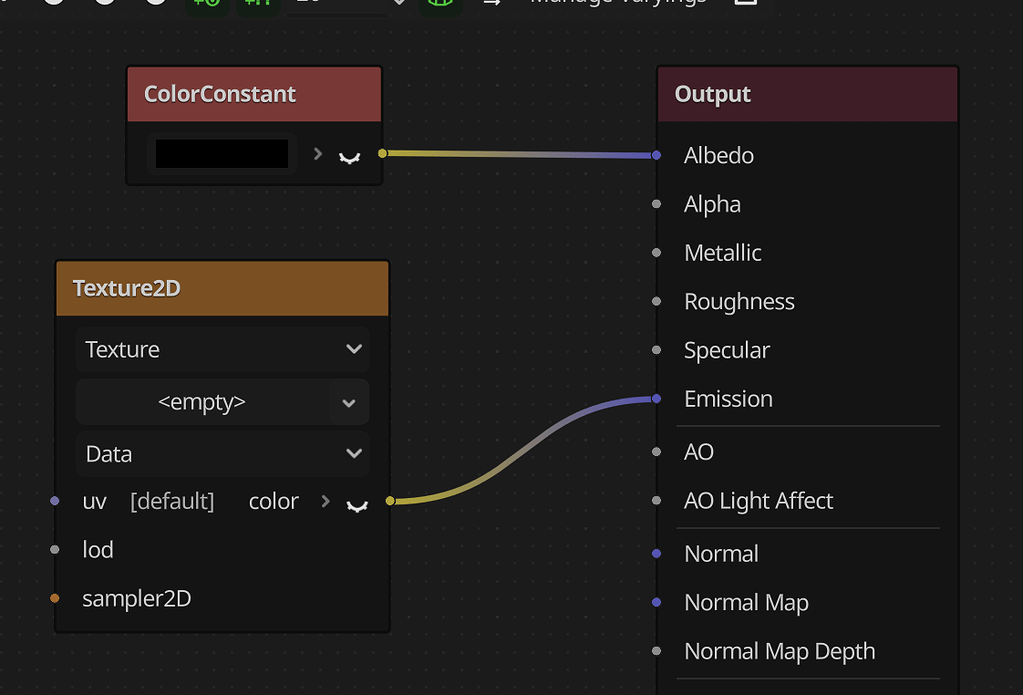The height and width of the screenshot is (695, 1023).
Task: Click the Manage Varyings button
Action: (x=619, y=4)
